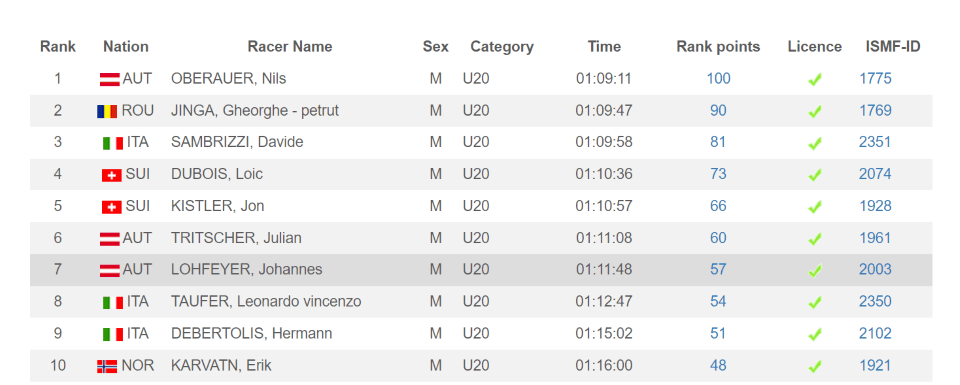Click the Norwegian flag for KARVATN, Erik

click(107, 367)
